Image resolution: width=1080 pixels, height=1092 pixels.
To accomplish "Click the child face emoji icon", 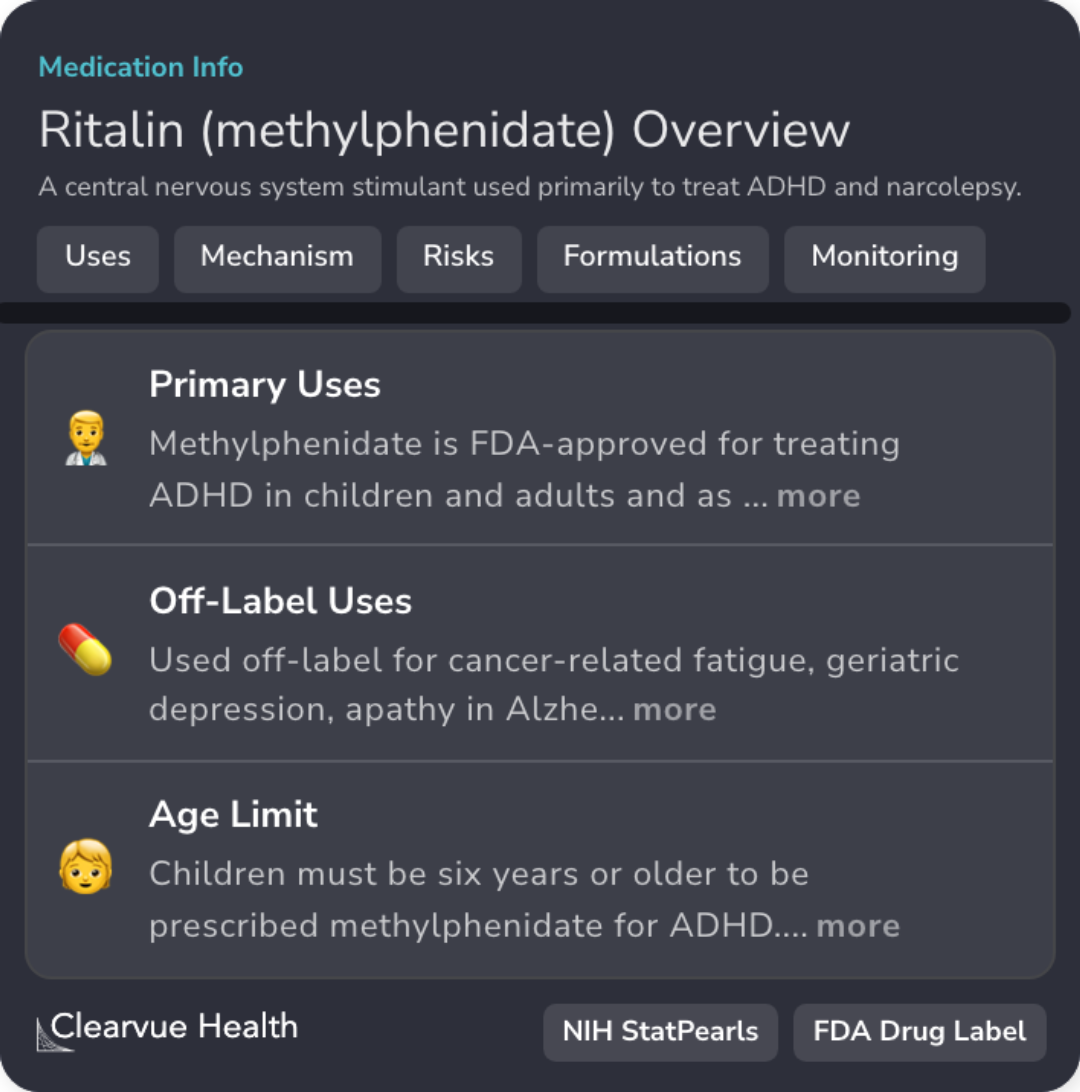I will tap(85, 866).
